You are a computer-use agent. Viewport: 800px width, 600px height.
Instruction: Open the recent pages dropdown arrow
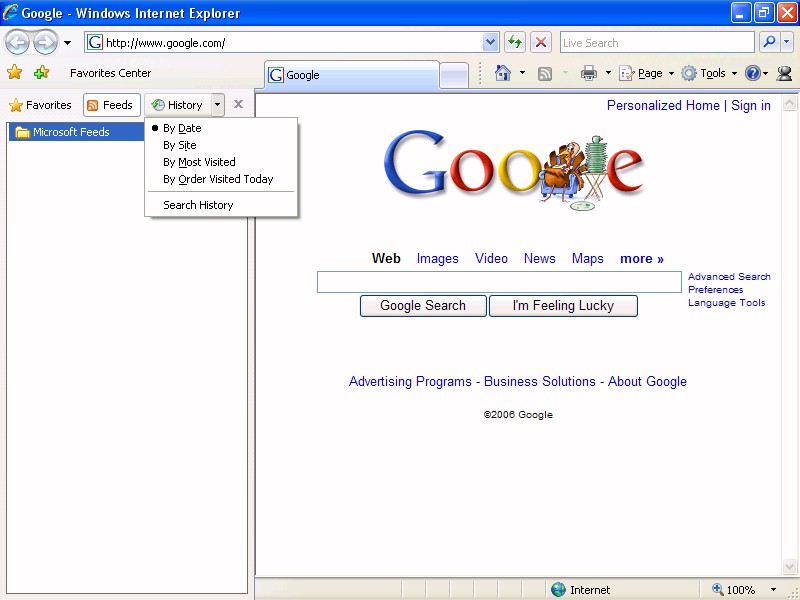[x=67, y=43]
